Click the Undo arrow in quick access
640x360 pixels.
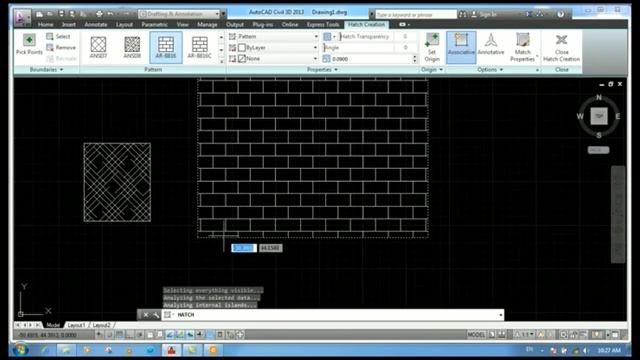coord(110,14)
